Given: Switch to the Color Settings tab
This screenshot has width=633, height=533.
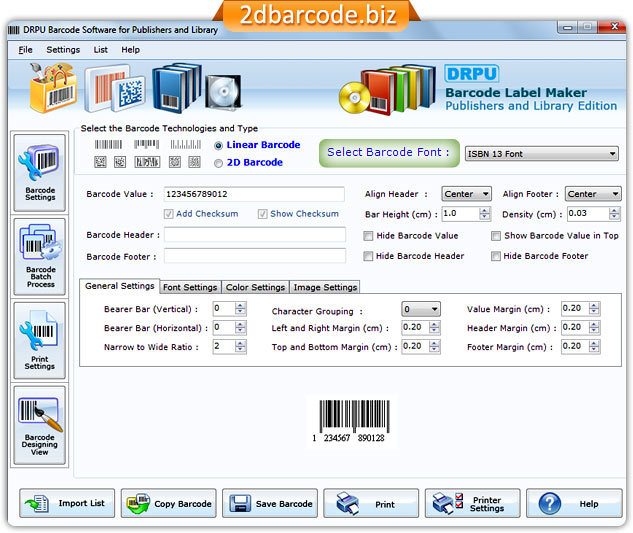Looking at the screenshot, I should (255, 287).
